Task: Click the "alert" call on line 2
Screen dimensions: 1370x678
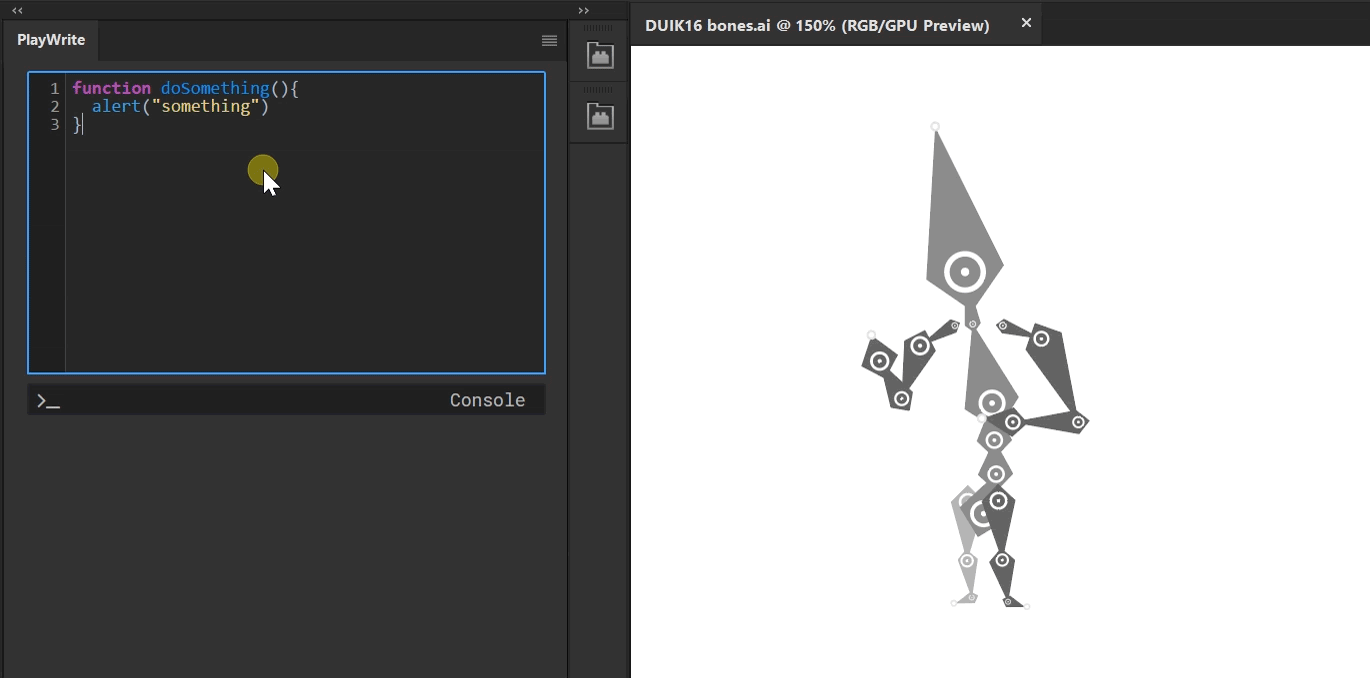Action: pyautogui.click(x=116, y=106)
